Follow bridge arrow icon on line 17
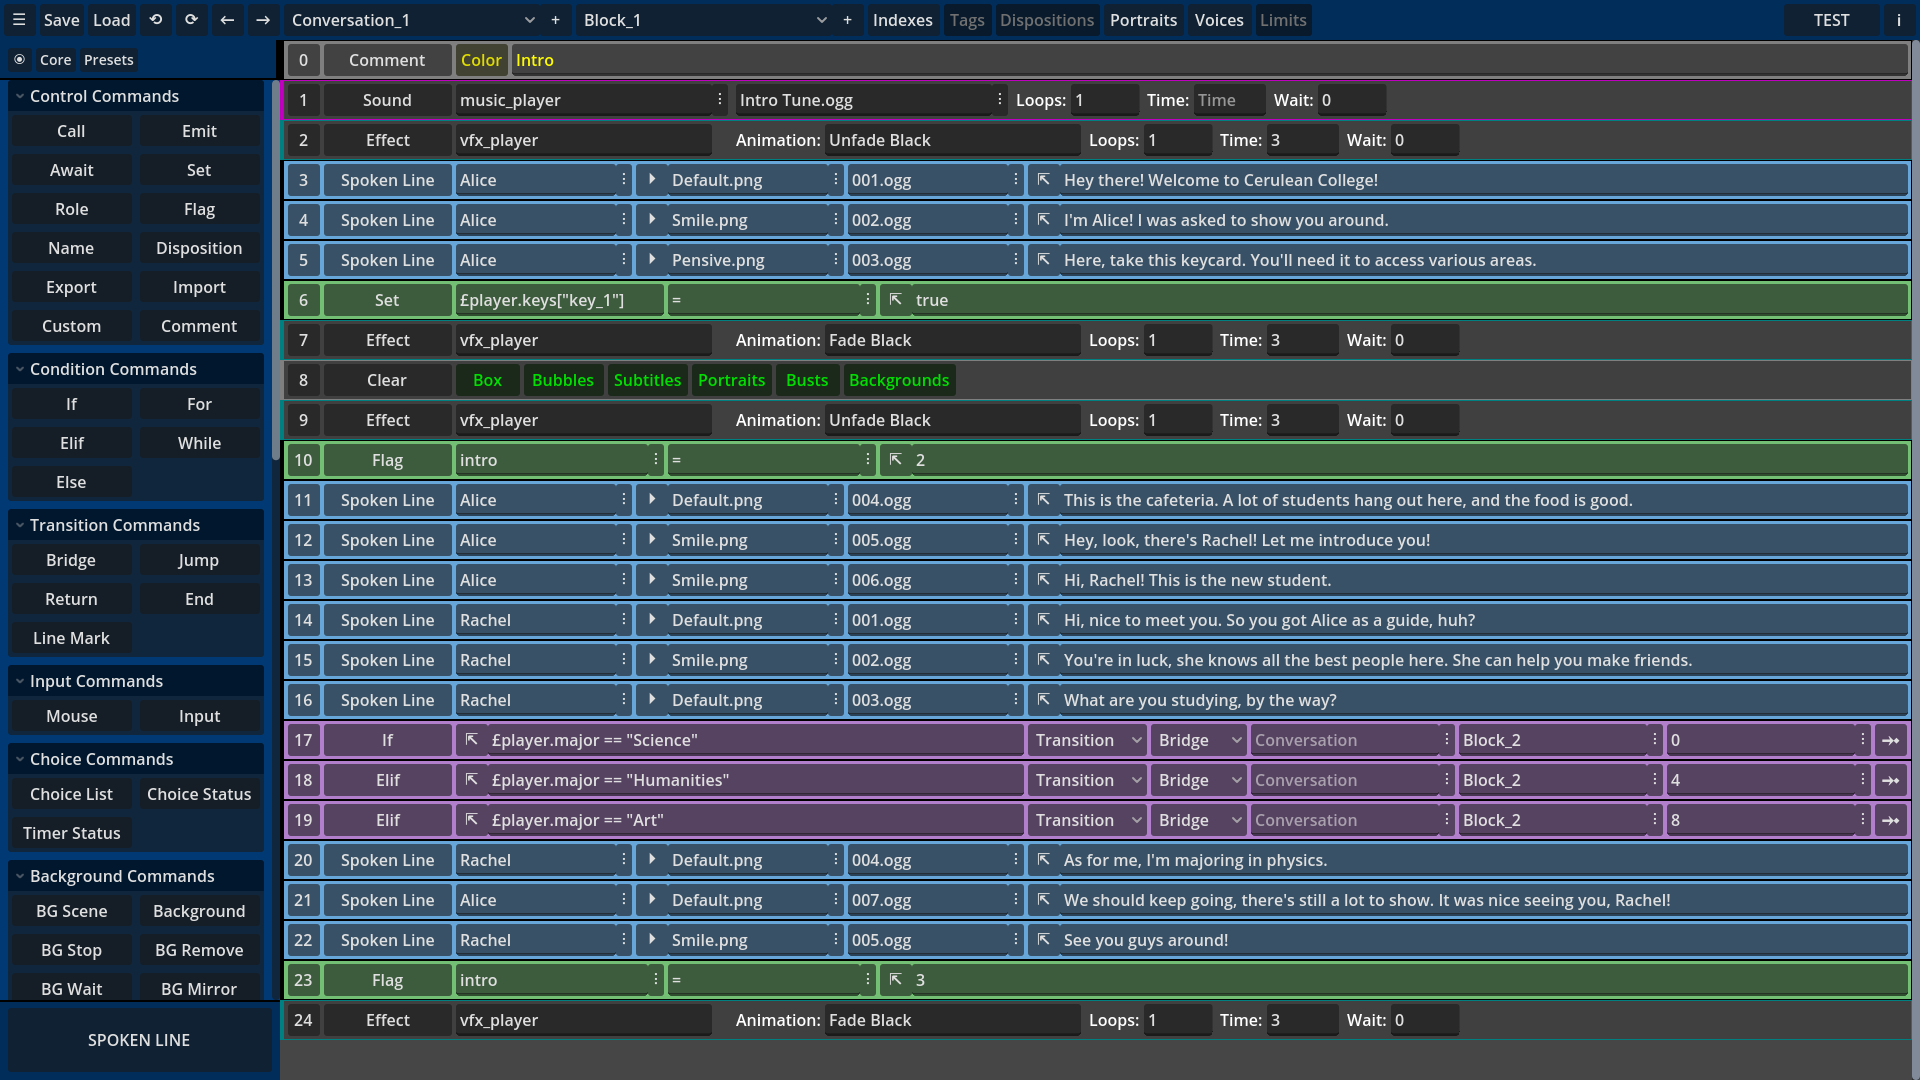This screenshot has width=1920, height=1080. [1890, 741]
